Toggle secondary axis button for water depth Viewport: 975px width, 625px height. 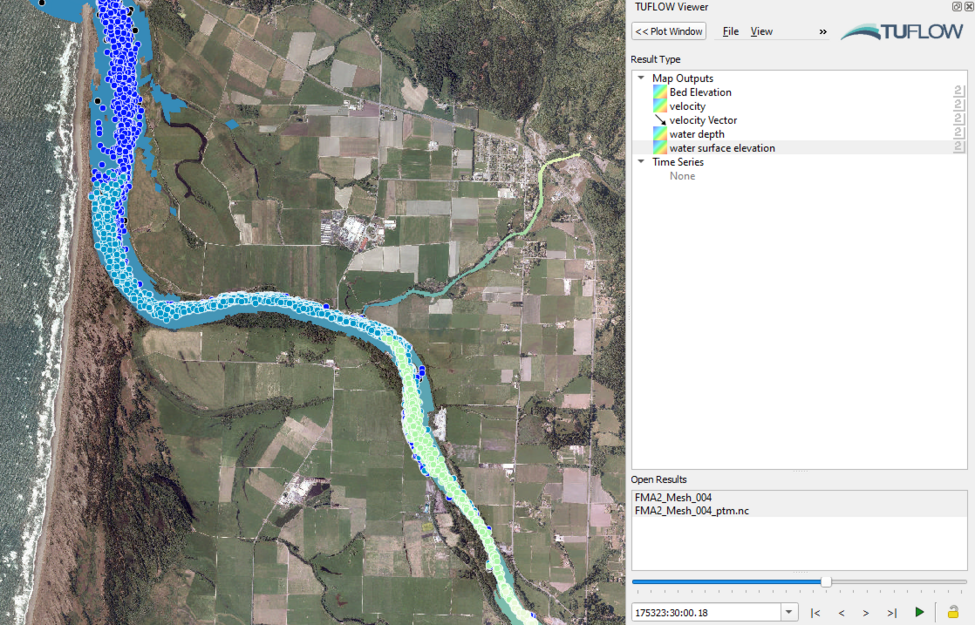(958, 134)
